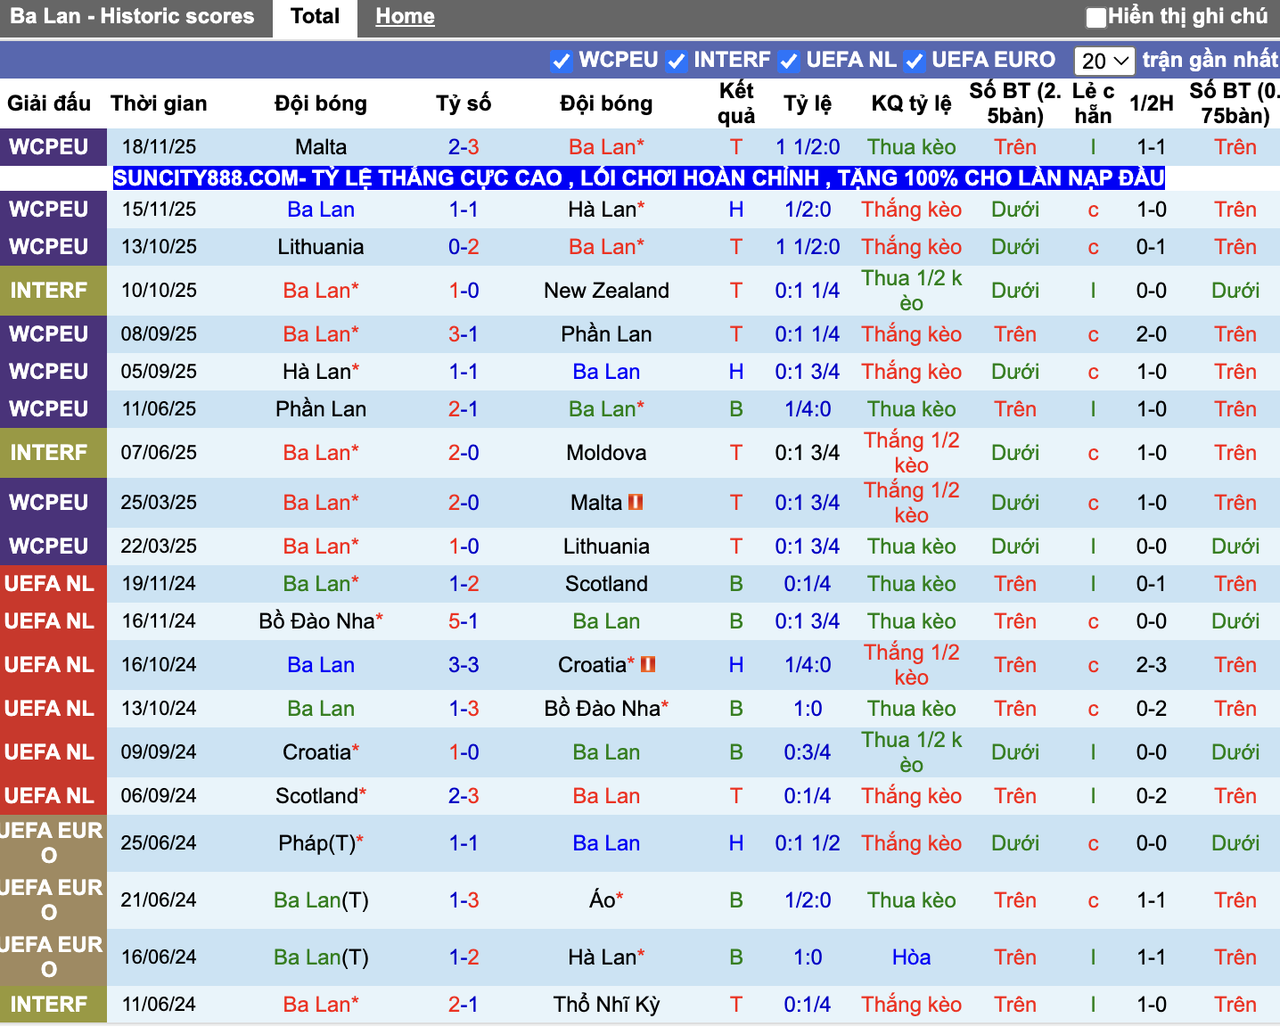Select the Total tab
The image size is (1280, 1027).
click(x=315, y=17)
